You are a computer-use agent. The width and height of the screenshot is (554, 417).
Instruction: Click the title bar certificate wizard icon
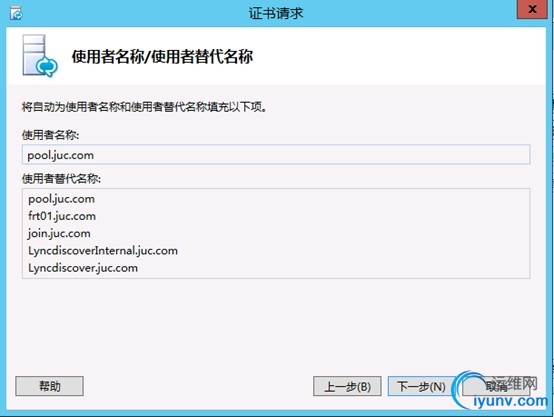click(16, 13)
